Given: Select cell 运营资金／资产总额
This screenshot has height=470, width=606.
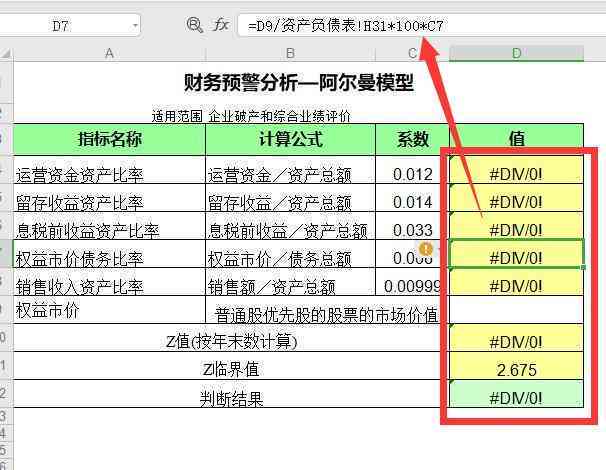Looking at the screenshot, I should pos(290,169).
